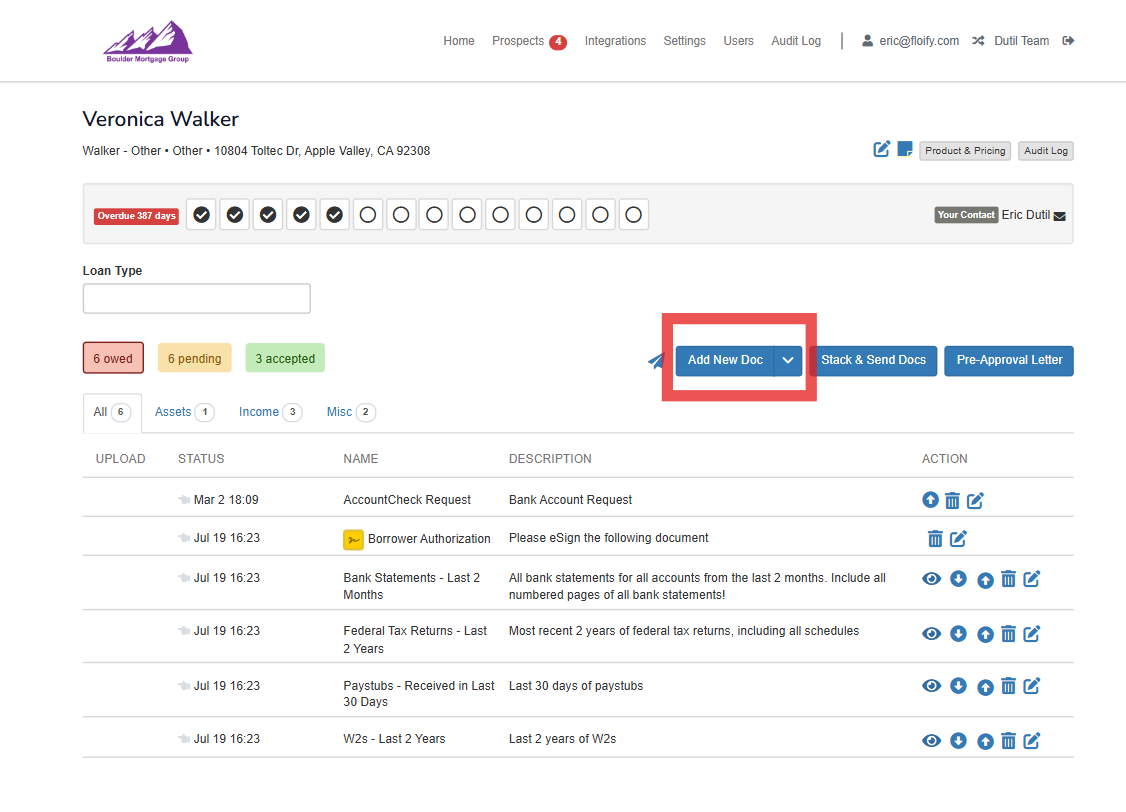Open the Loan Type selection box
The image size is (1126, 812).
click(197, 299)
